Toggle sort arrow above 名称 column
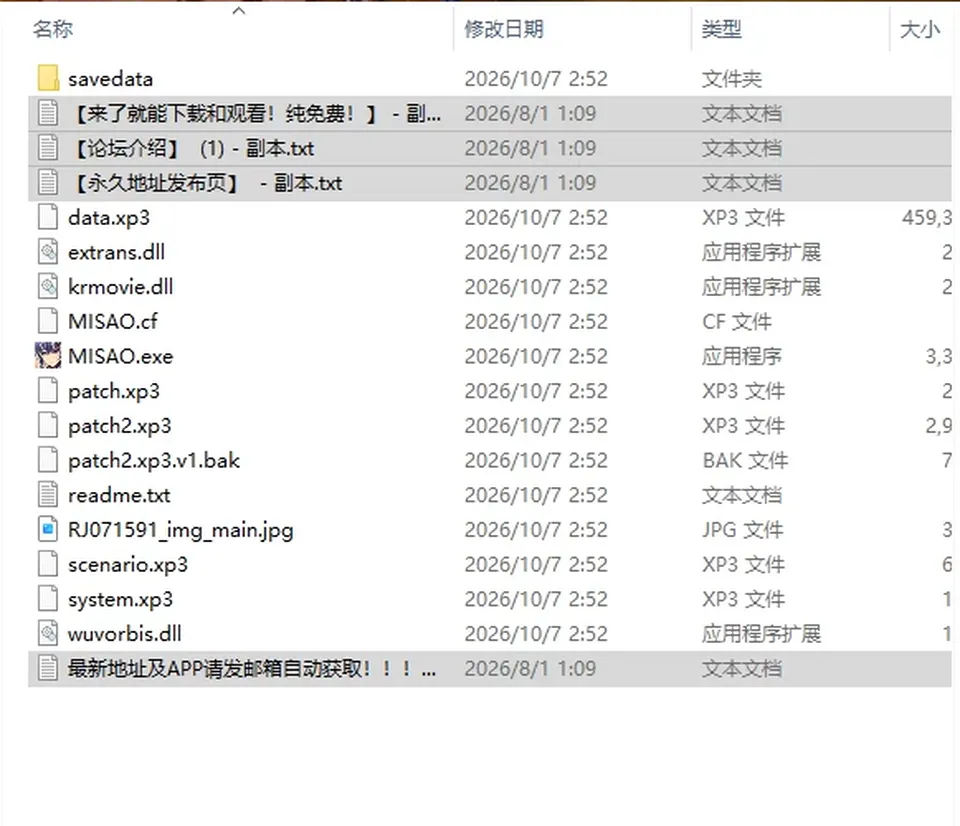This screenshot has width=960, height=826. tap(239, 10)
